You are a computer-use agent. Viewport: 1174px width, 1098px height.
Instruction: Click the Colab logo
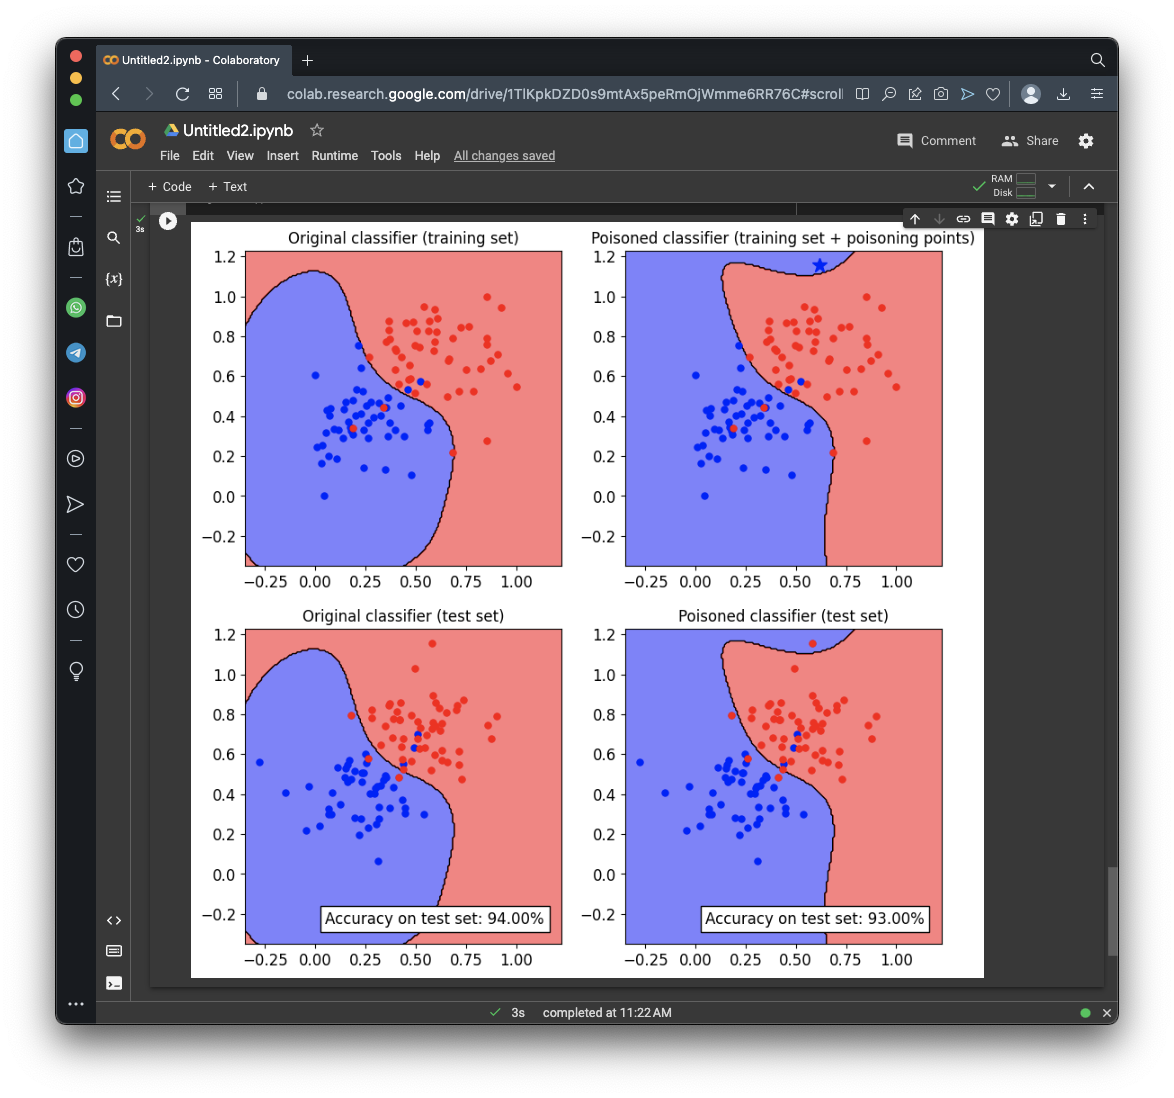click(128, 139)
